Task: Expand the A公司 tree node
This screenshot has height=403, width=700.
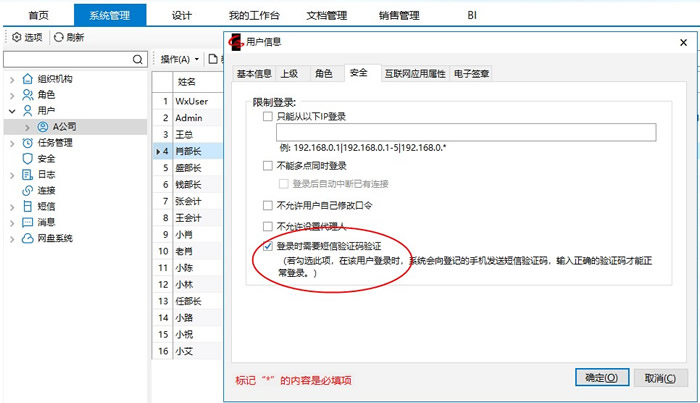Action: click(28, 127)
